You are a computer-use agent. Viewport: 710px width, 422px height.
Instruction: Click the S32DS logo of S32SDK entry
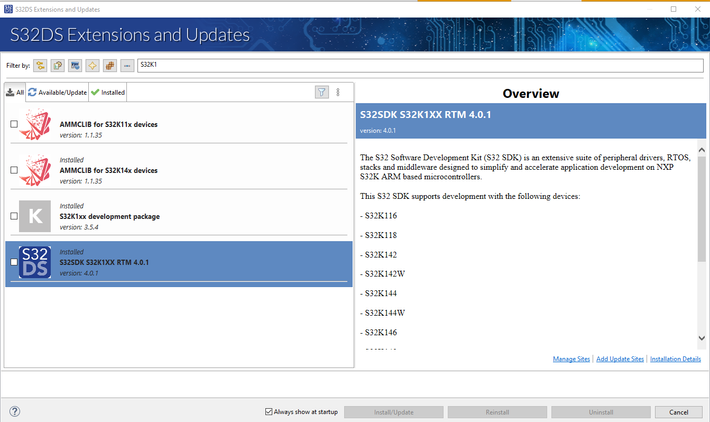pyautogui.click(x=35, y=262)
